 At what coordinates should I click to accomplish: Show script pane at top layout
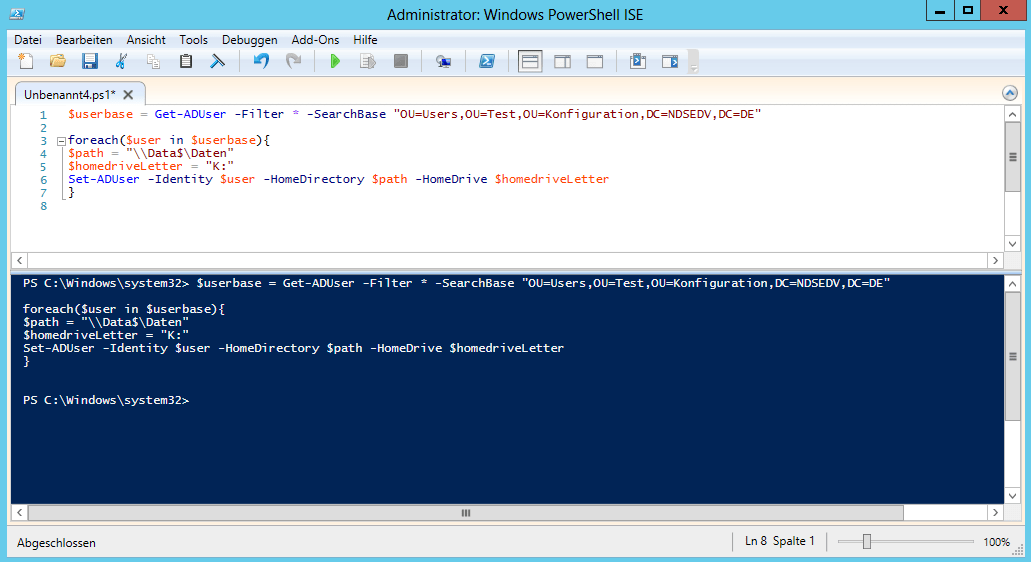(530, 62)
